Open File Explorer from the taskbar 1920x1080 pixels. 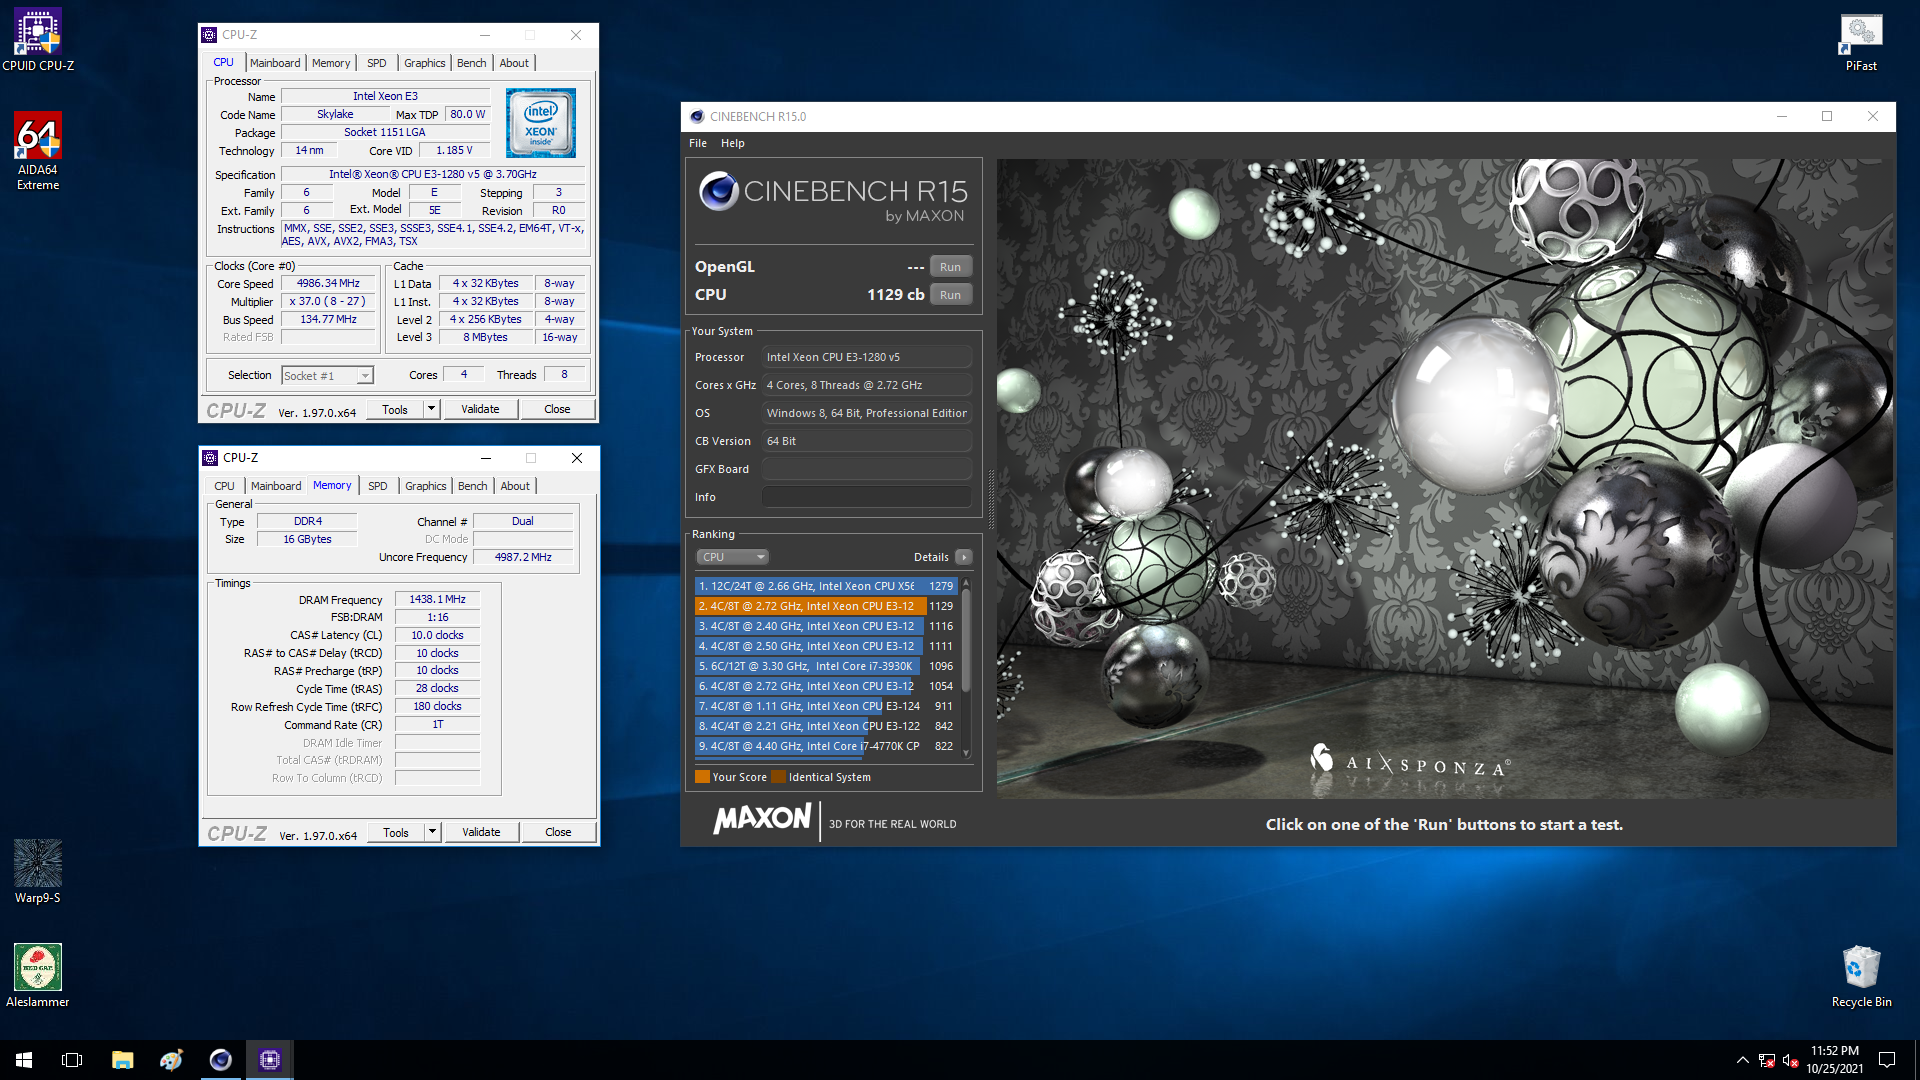click(122, 1060)
